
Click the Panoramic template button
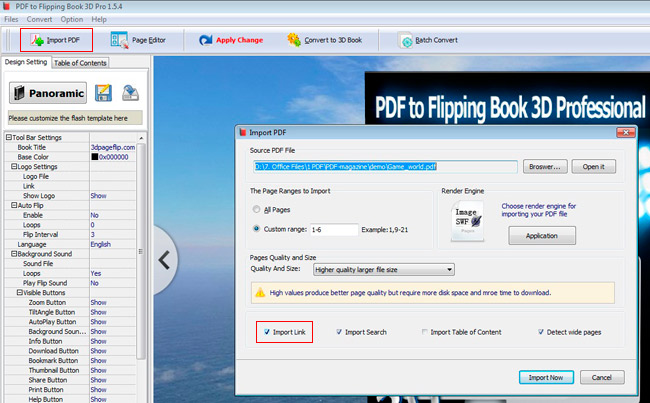[x=48, y=93]
